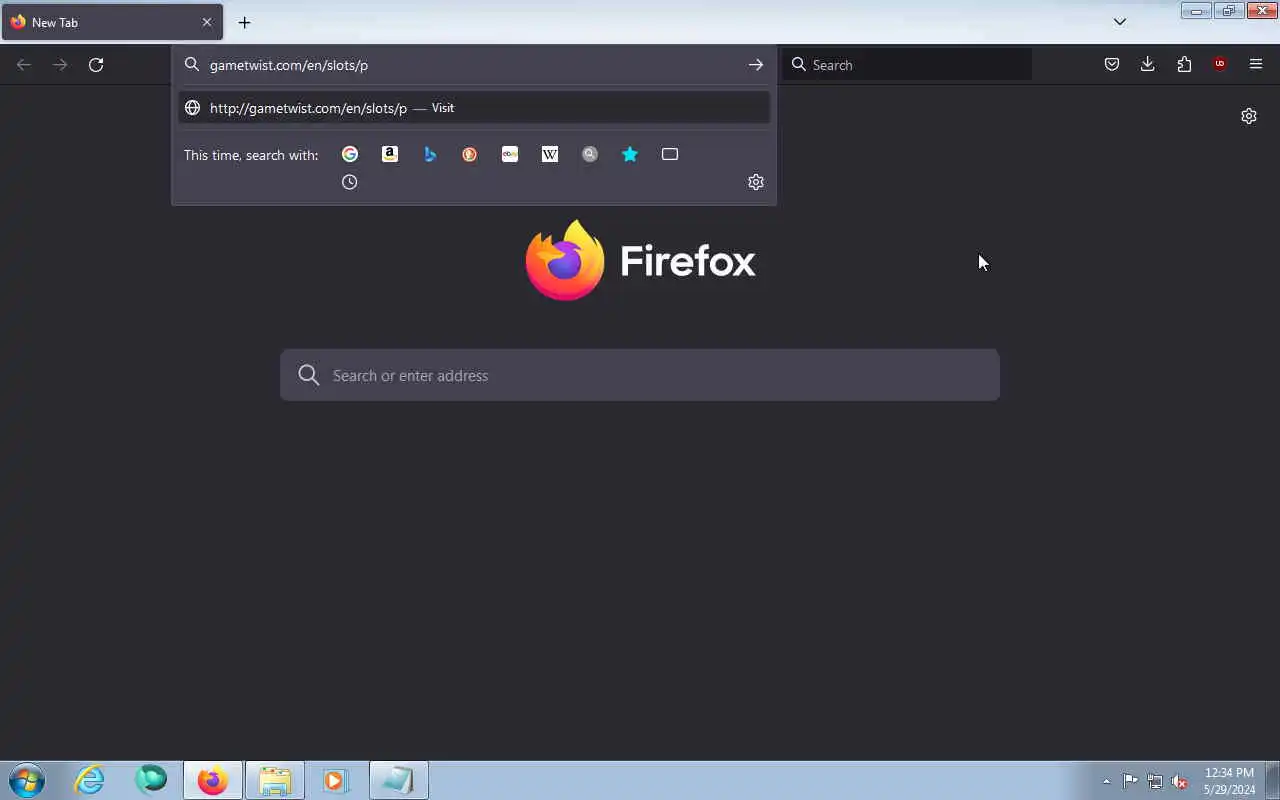
Task: Open the Windows Start menu
Action: [x=27, y=780]
